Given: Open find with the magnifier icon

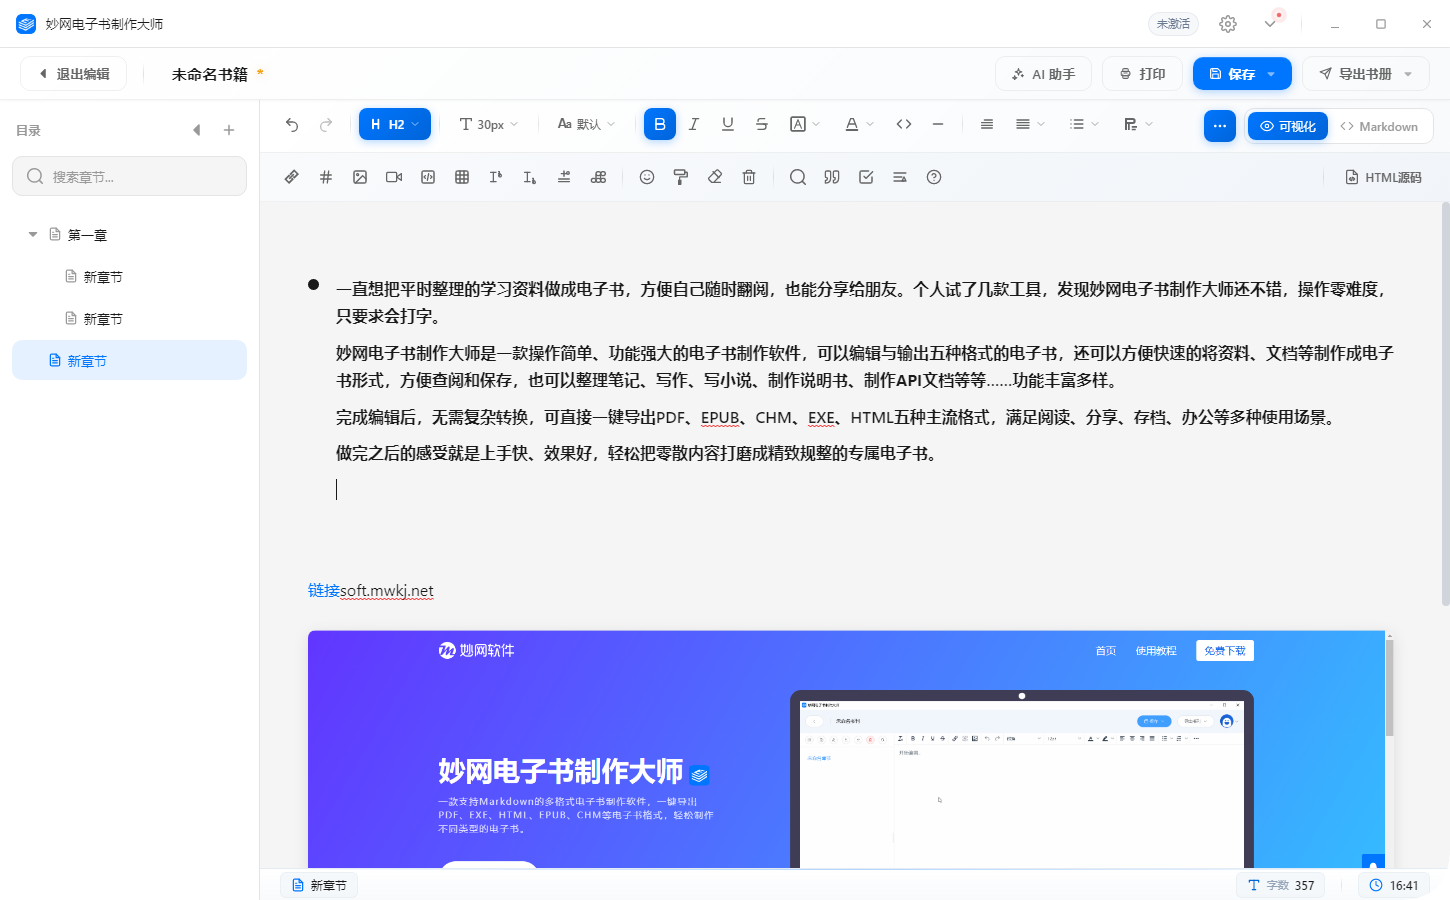Looking at the screenshot, I should click(798, 177).
